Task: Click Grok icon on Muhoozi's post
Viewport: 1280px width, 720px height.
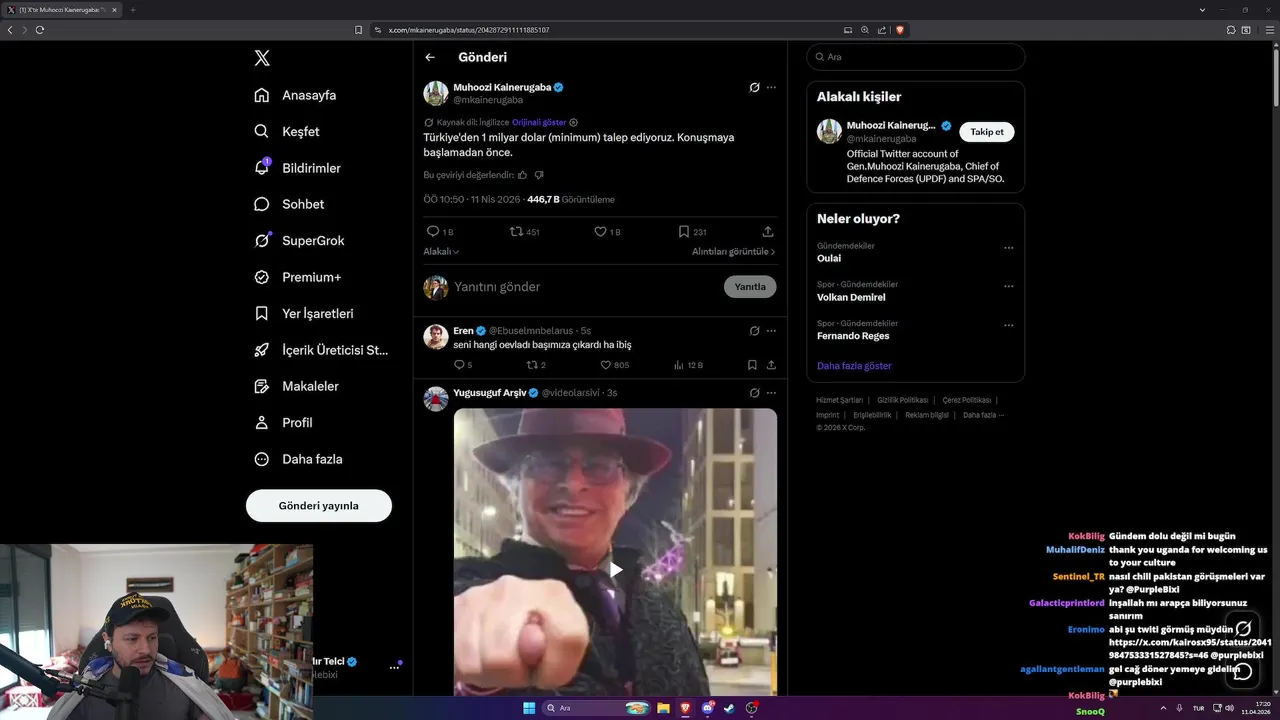Action: 755,87
